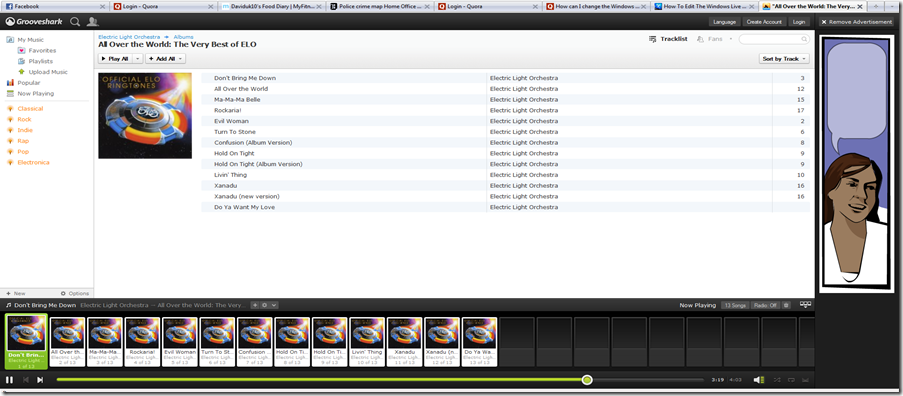Screen dimensions: 903x396
Task: Toggle Radio Off button in queue
Action: 765,305
